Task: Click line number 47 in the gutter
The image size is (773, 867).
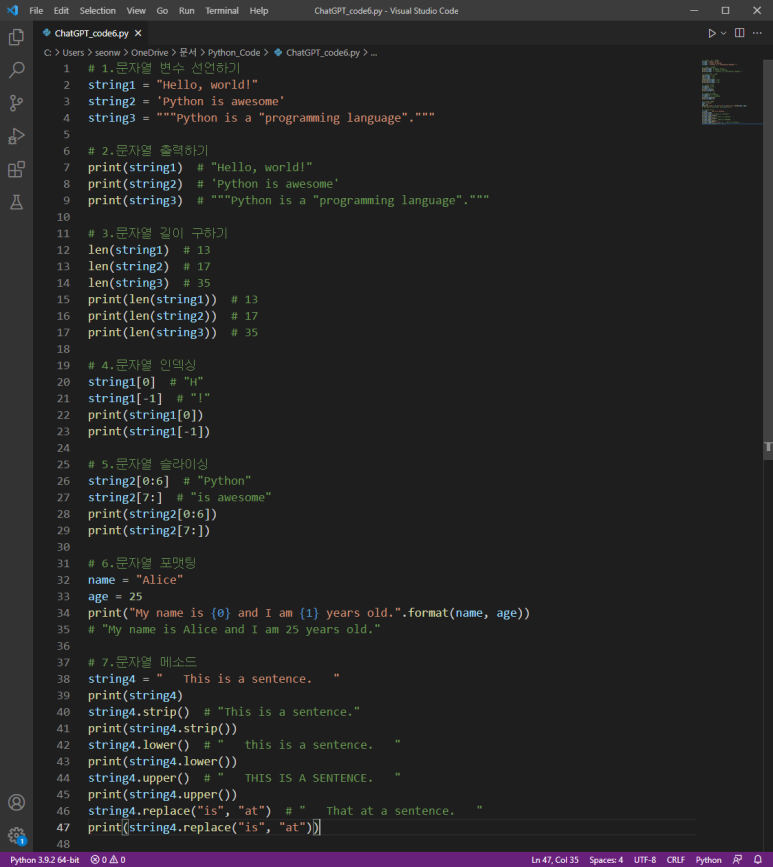Action: 63,828
